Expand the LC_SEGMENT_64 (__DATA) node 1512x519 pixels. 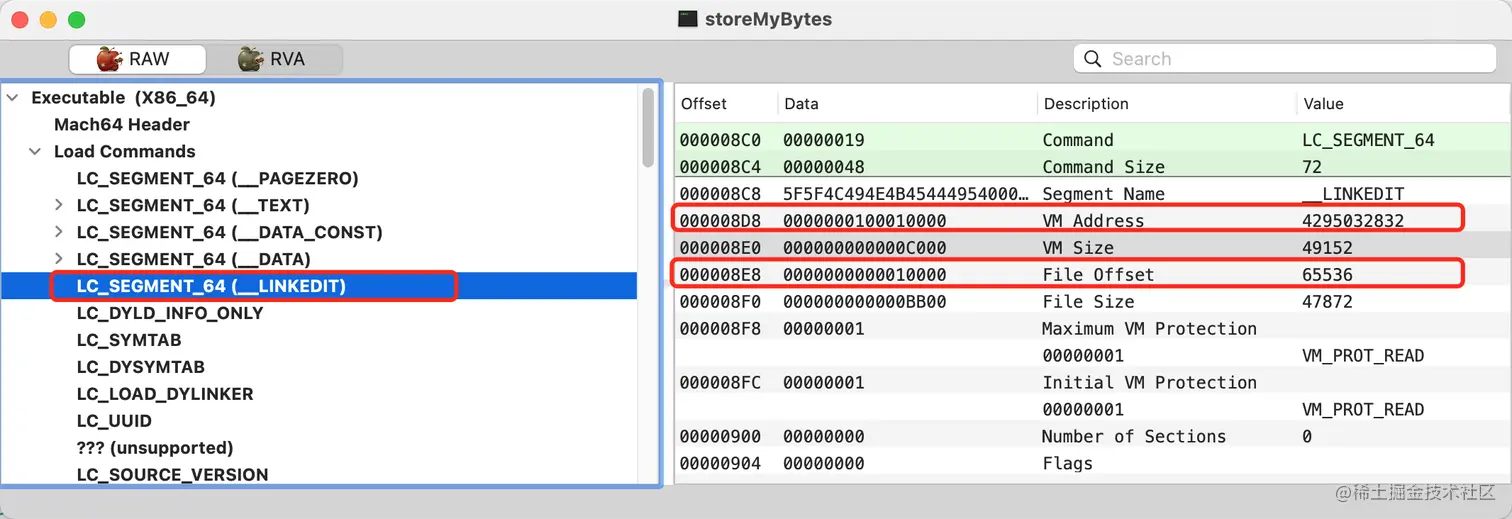tap(58, 260)
